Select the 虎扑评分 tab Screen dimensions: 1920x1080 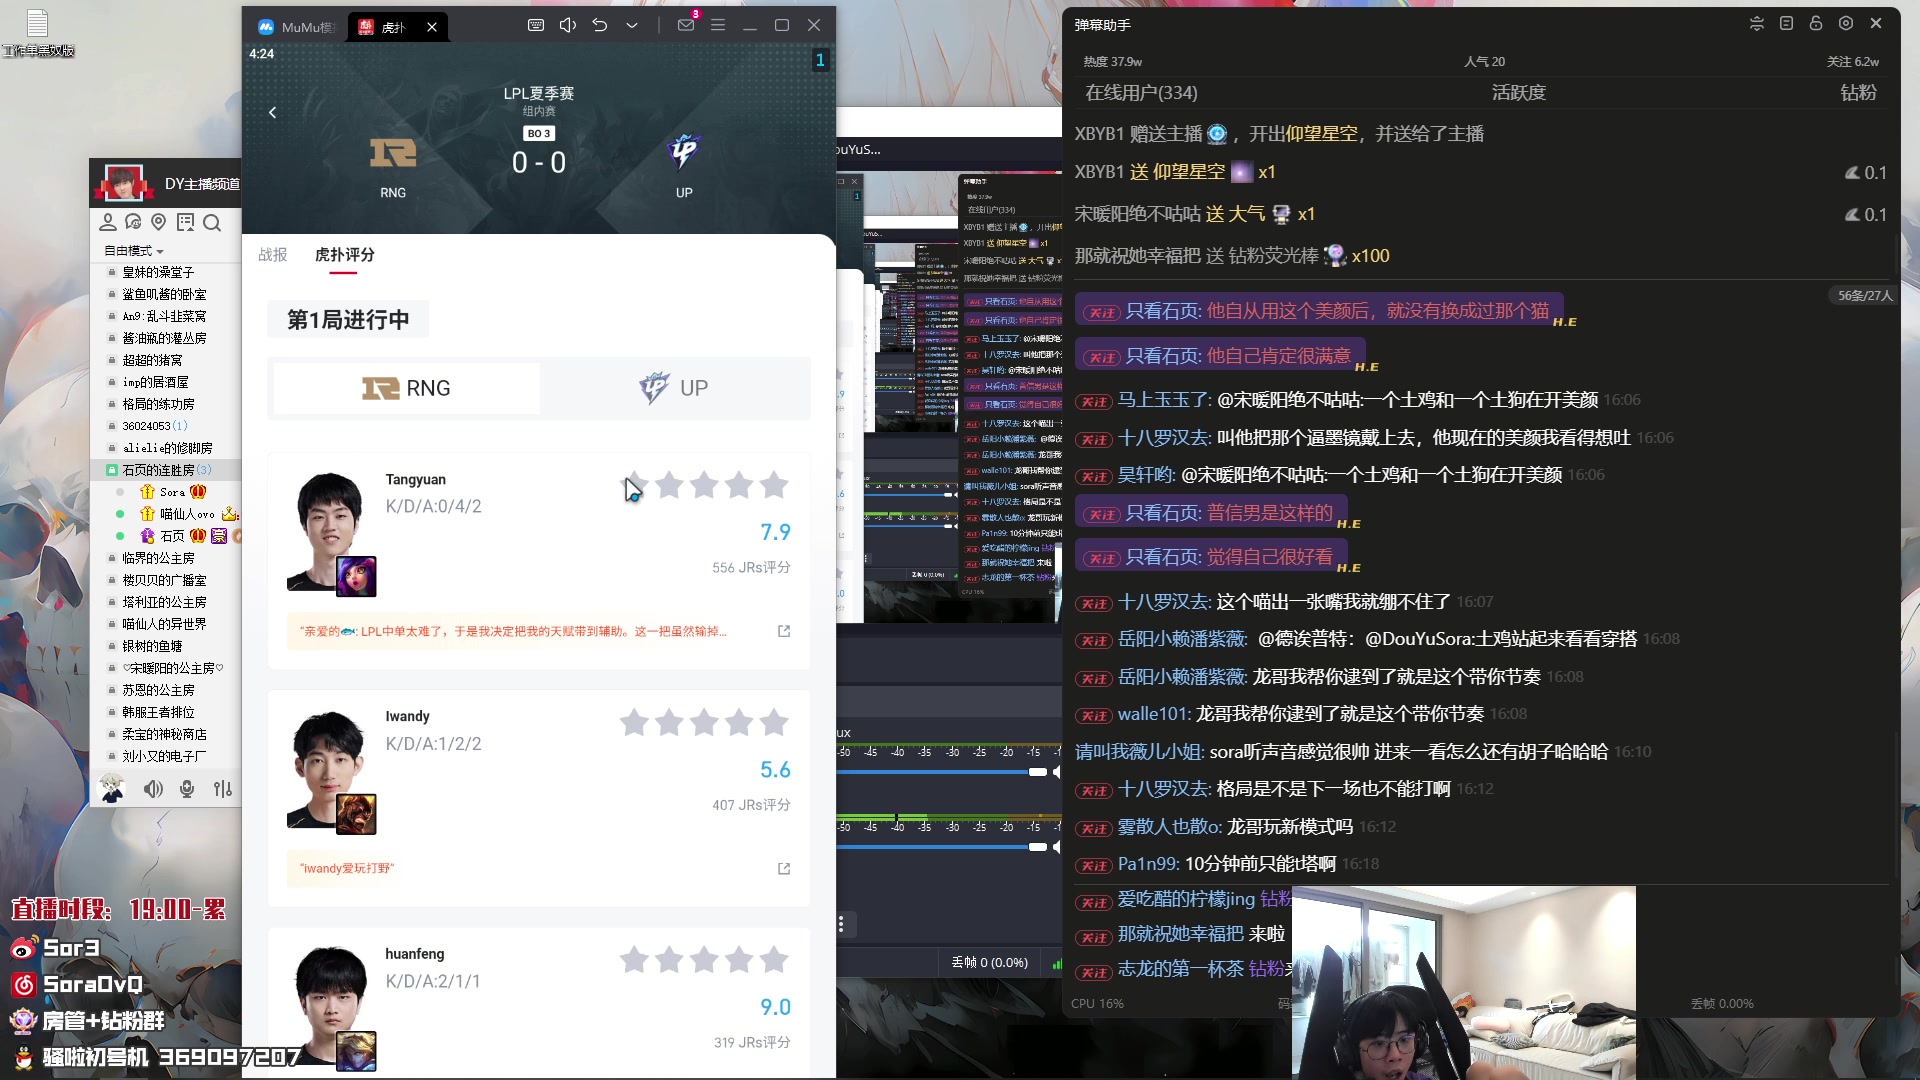pos(344,255)
